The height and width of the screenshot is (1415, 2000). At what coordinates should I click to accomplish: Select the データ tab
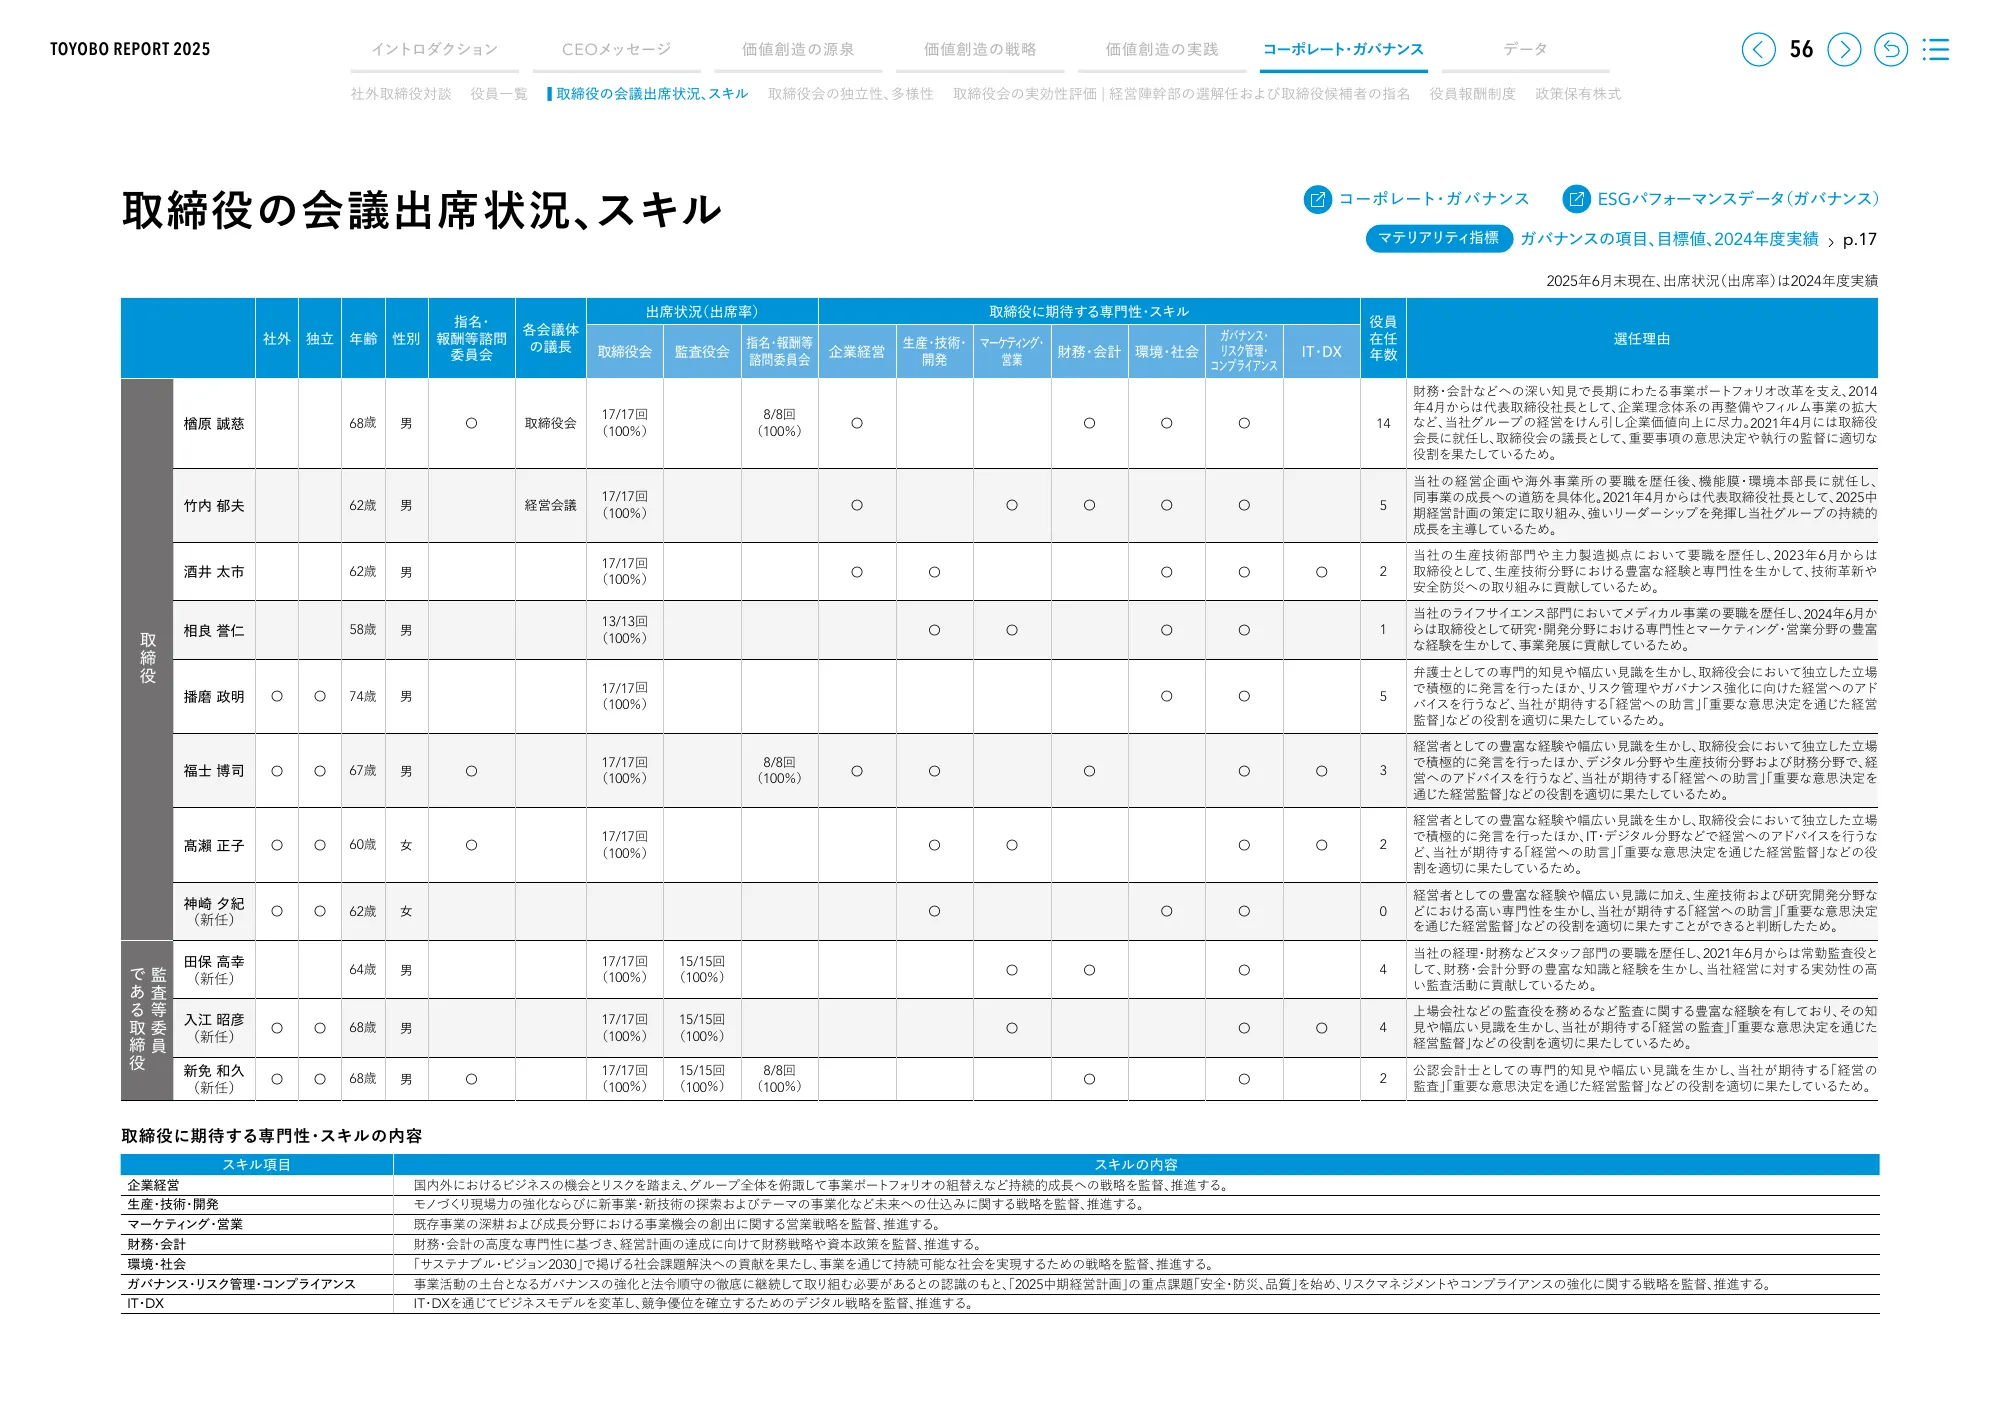(1525, 49)
